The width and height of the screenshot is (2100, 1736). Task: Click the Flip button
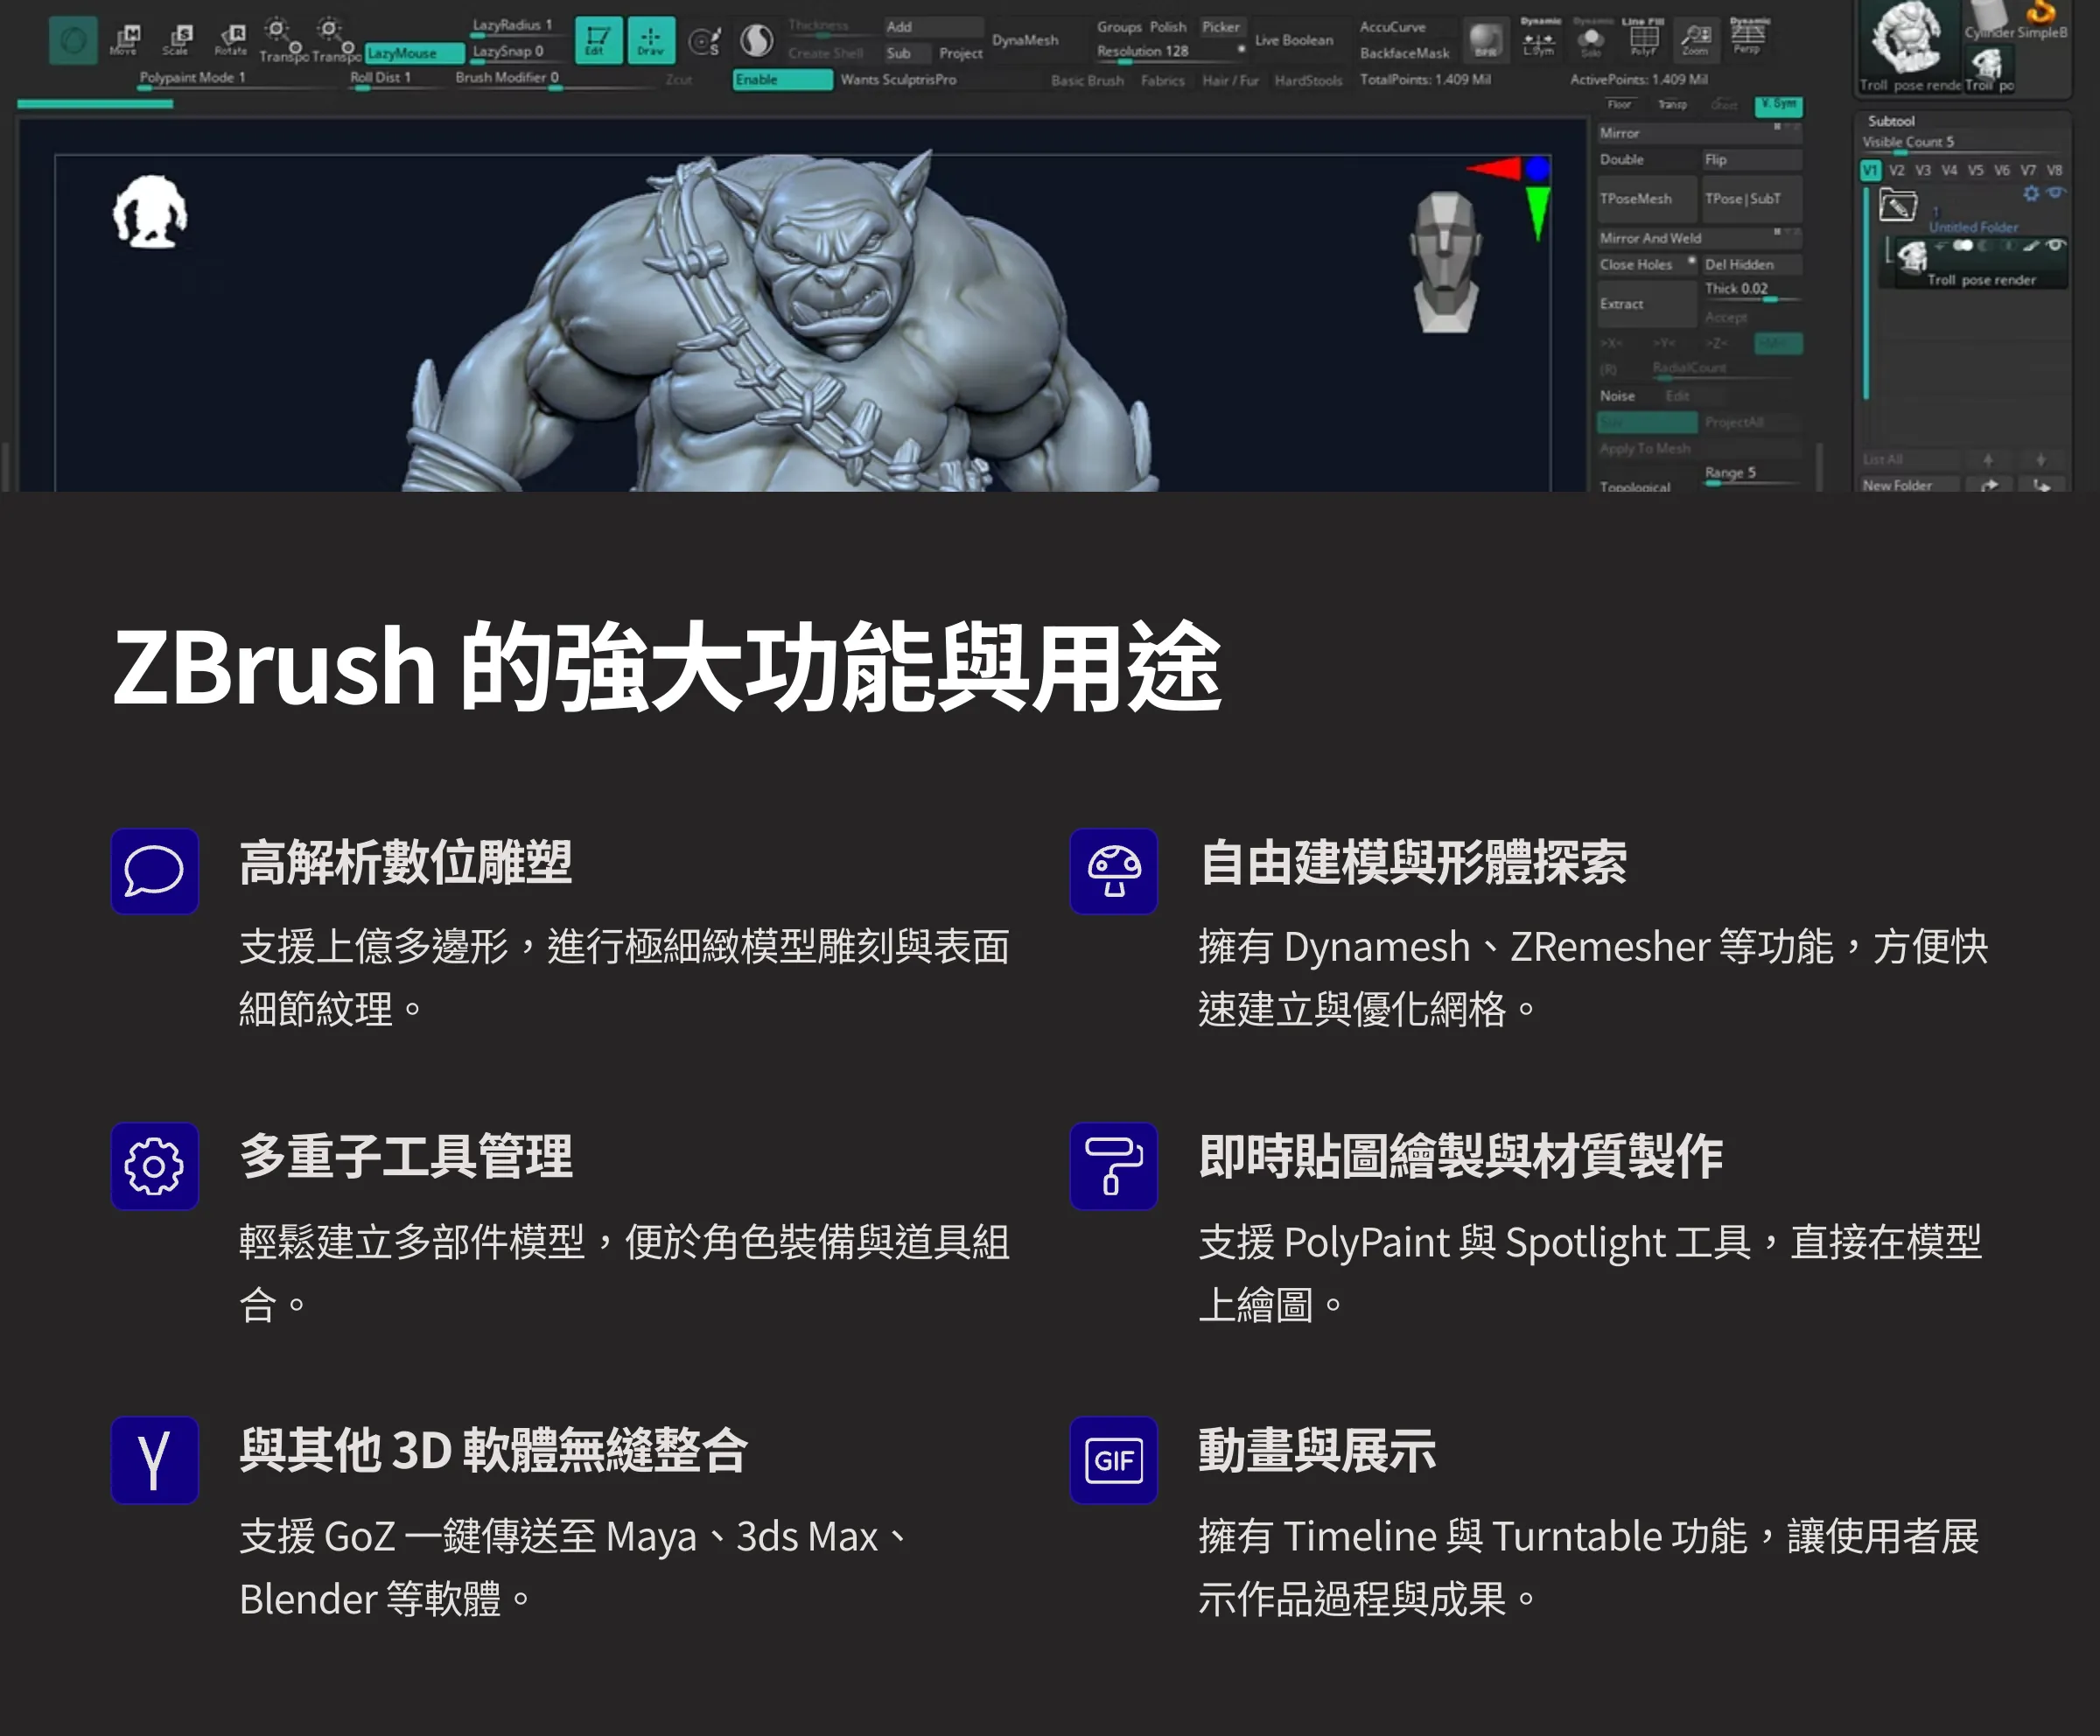click(1752, 159)
